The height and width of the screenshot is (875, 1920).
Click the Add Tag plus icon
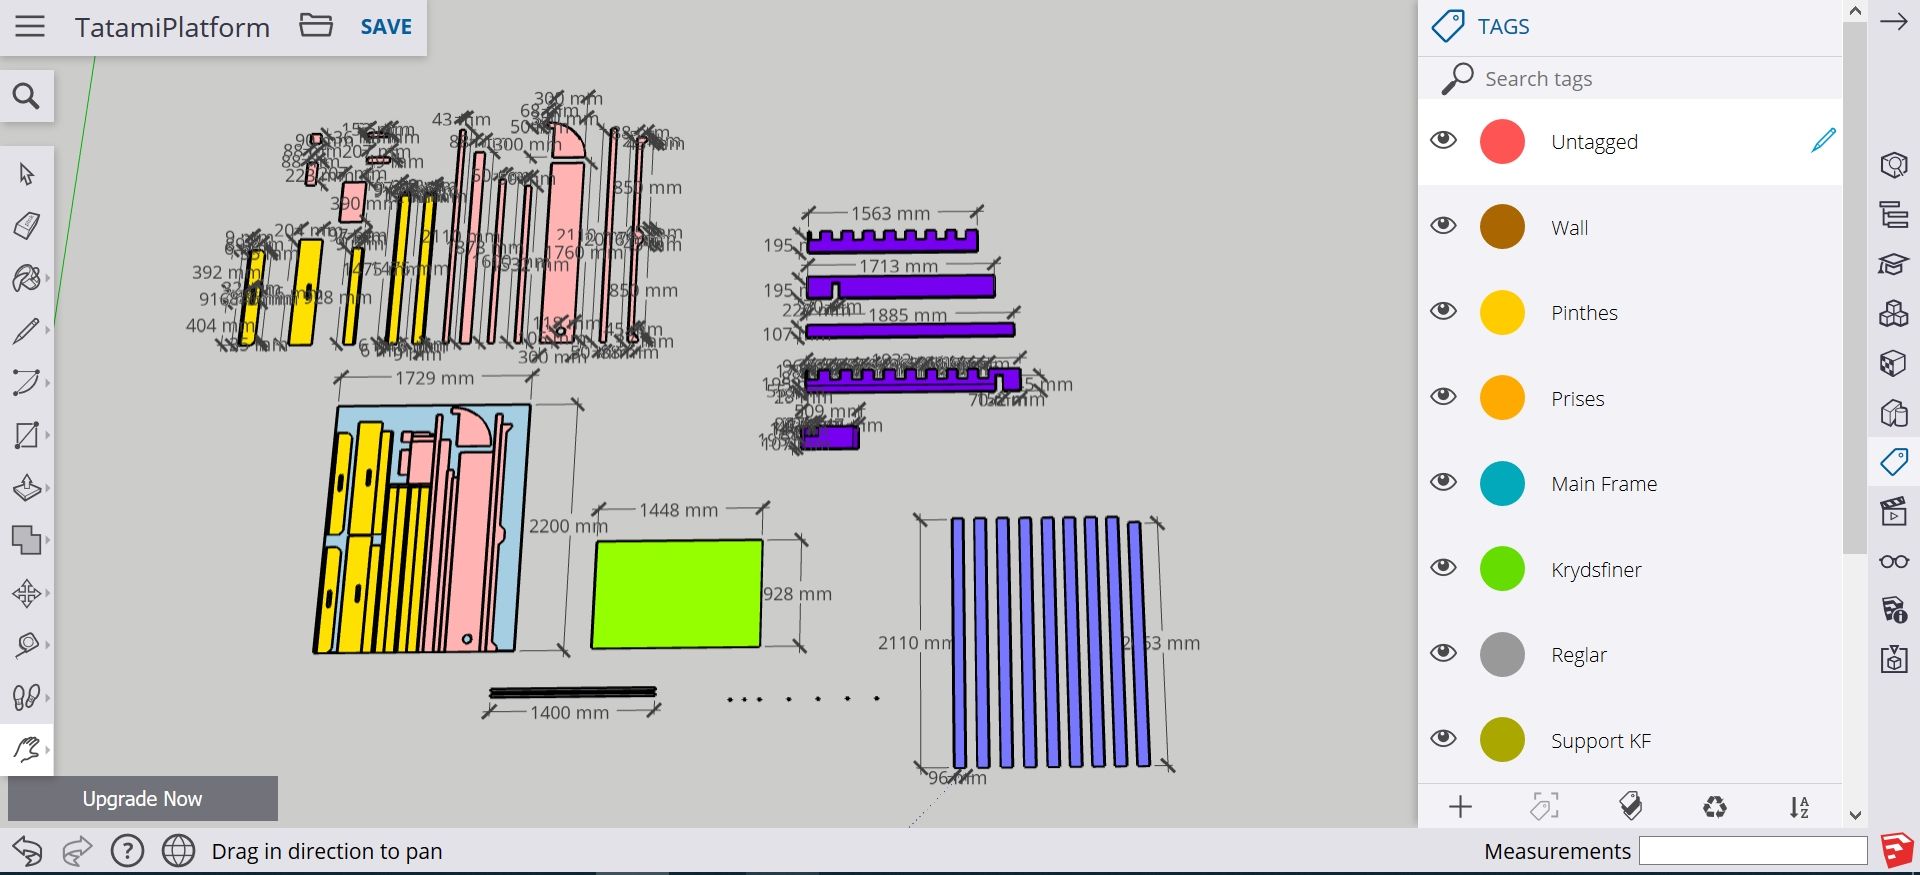[x=1460, y=807]
